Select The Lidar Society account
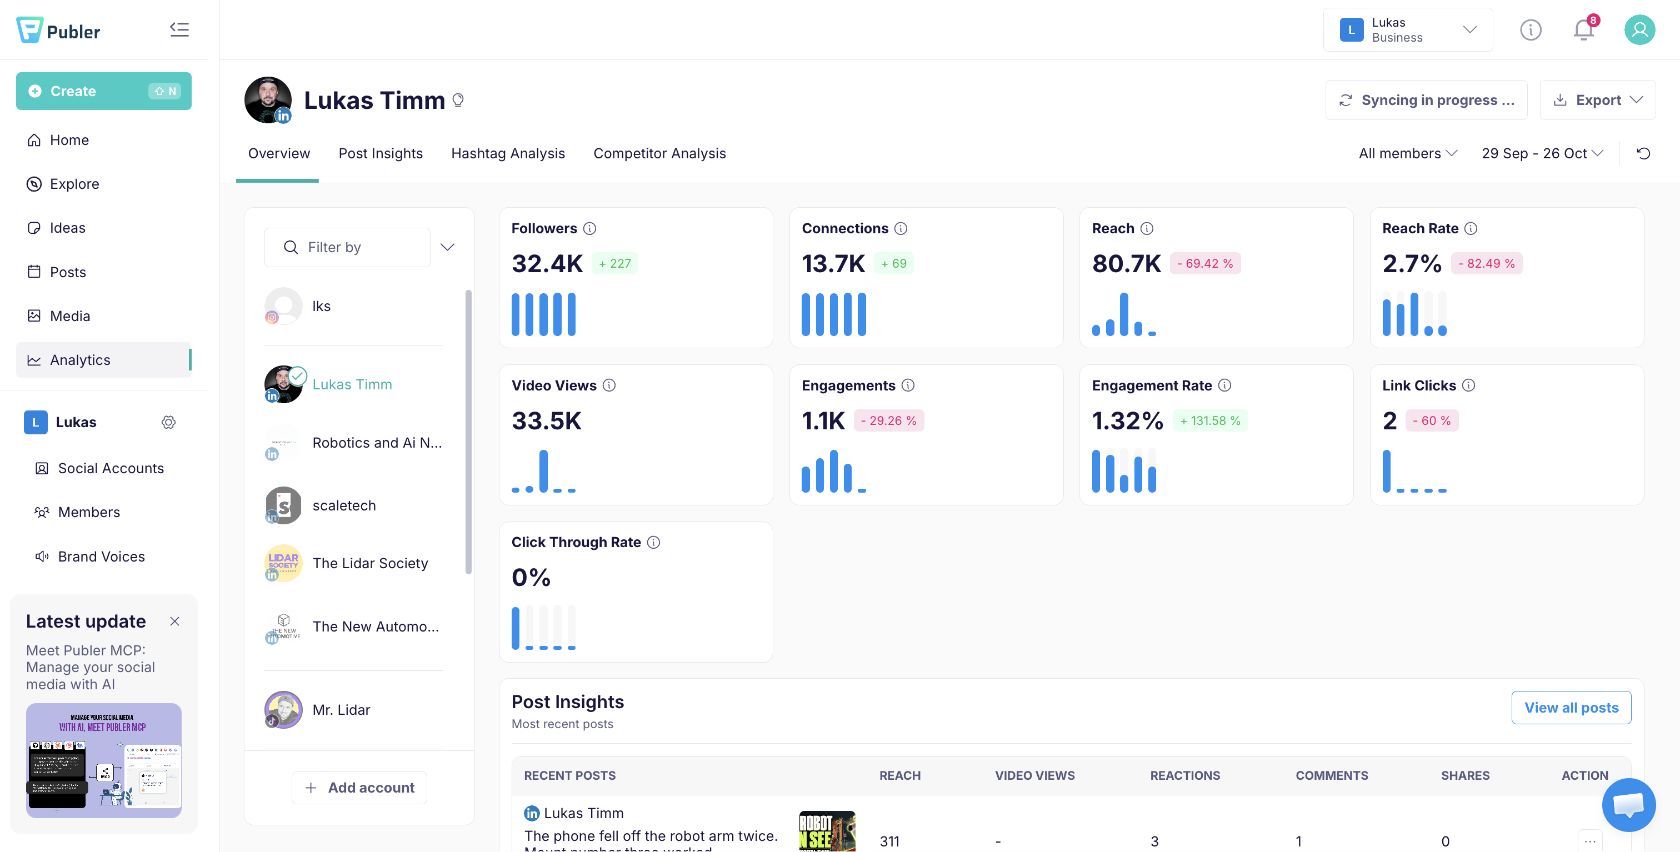 click(354, 564)
